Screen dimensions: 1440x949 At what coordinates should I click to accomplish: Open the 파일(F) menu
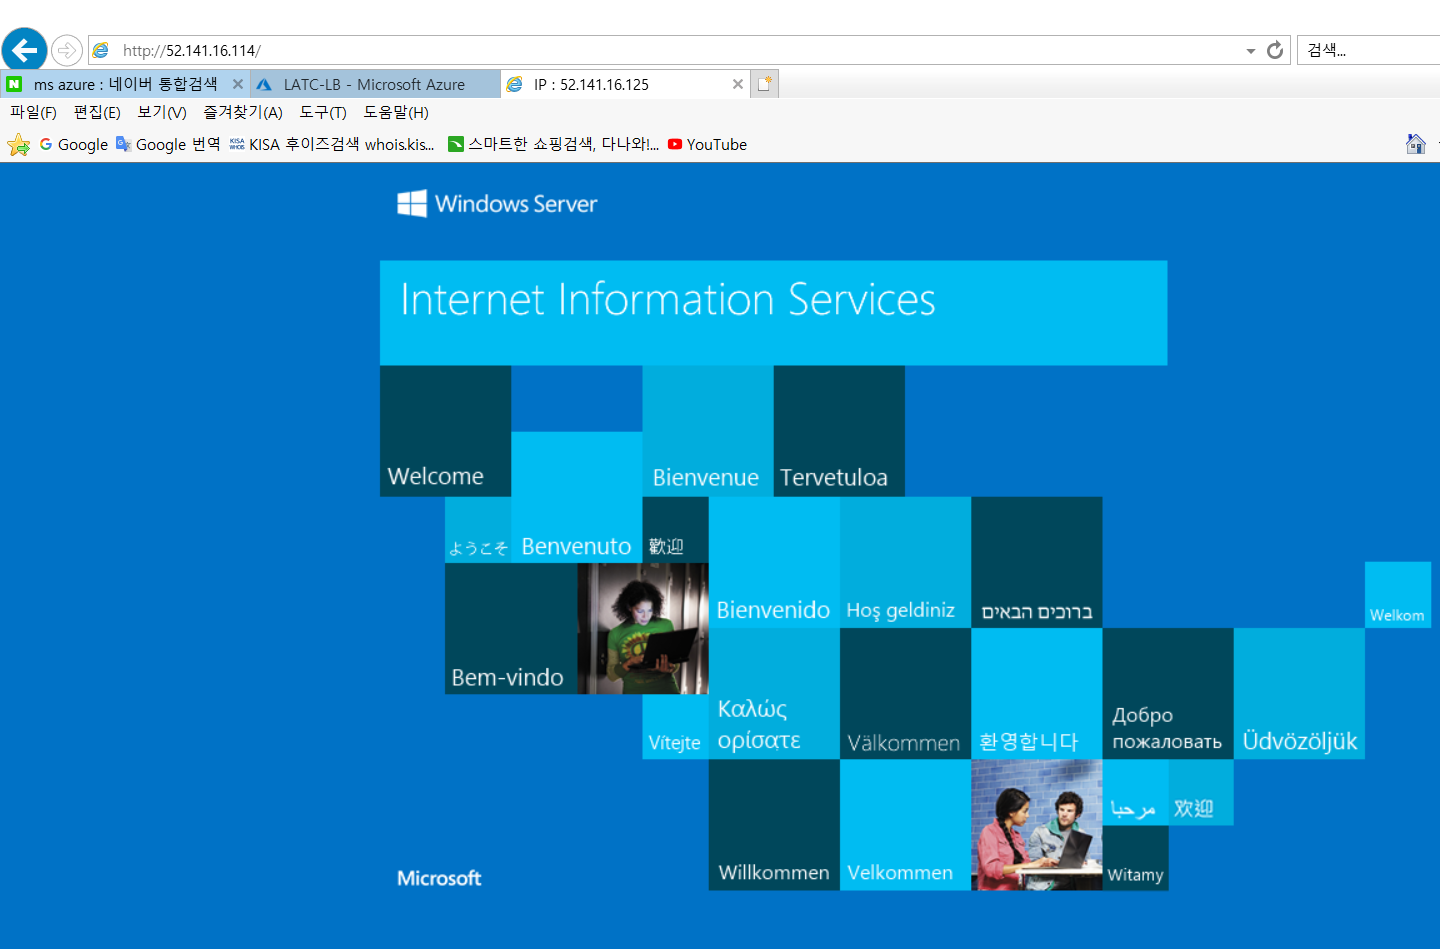pos(34,112)
